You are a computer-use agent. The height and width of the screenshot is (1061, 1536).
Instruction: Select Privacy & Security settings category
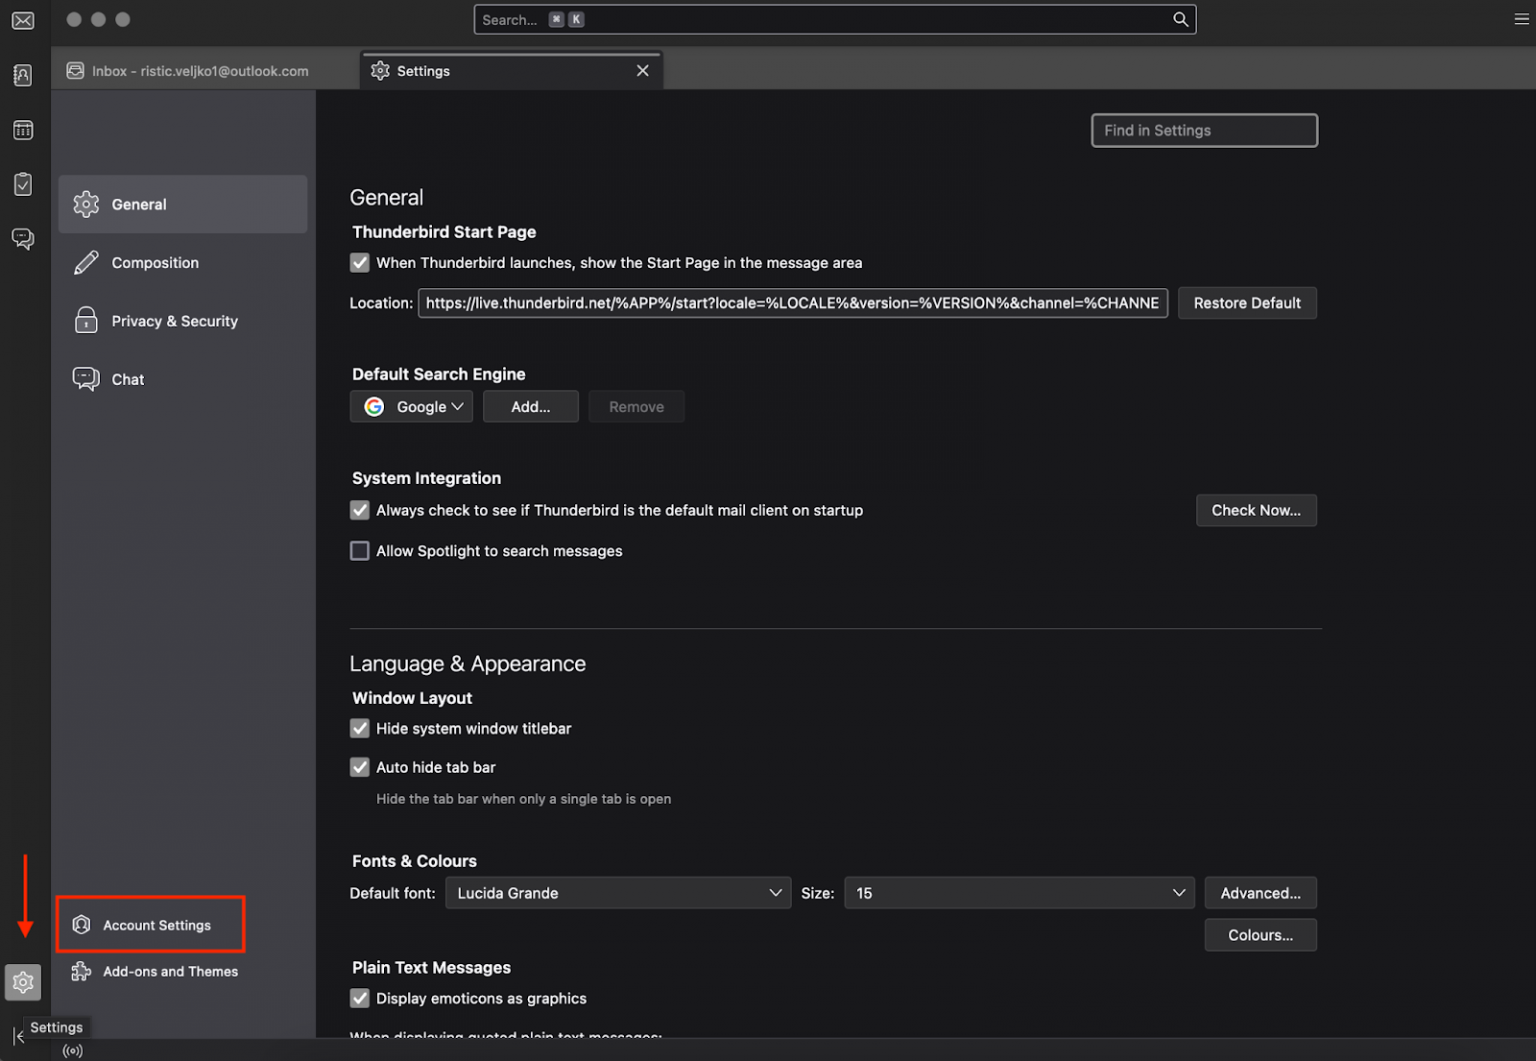[174, 321]
